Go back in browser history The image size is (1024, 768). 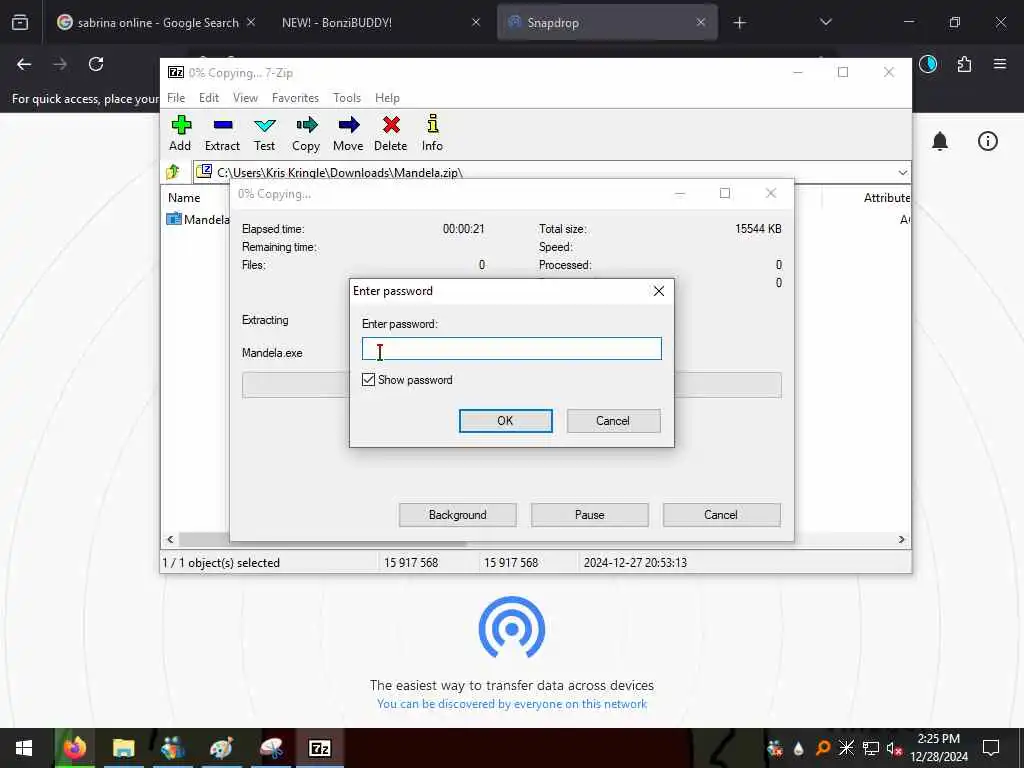(x=24, y=64)
